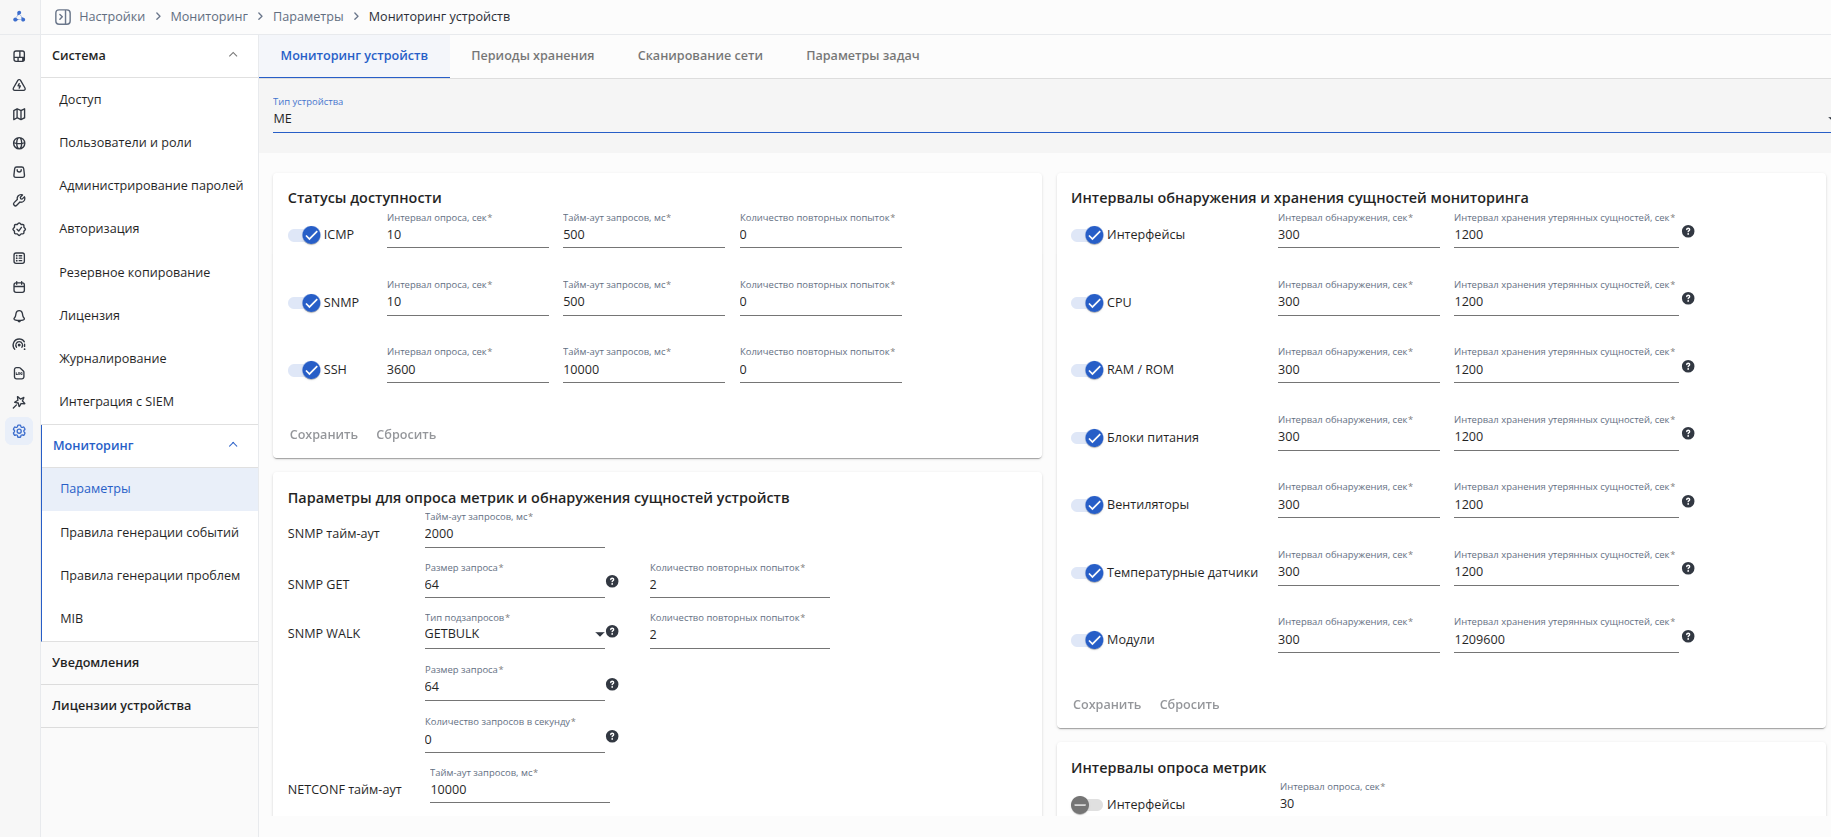The width and height of the screenshot is (1831, 837).
Task: Switch to the Сканирование сети tab
Action: (x=700, y=56)
